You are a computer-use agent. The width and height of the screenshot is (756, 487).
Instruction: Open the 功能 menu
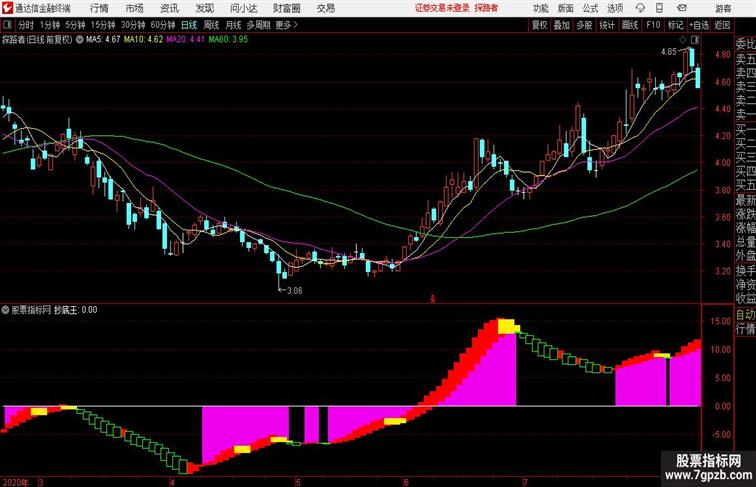[x=540, y=8]
